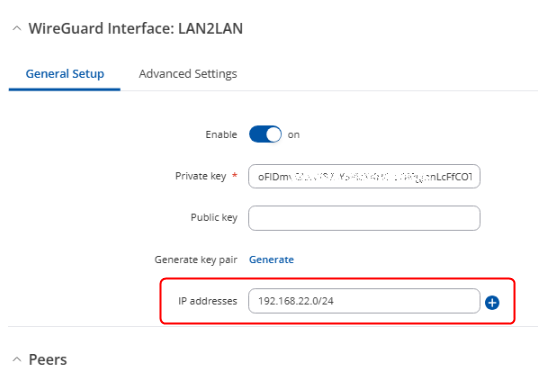
Task: Switch to the Advanced Settings tab
Action: [188, 74]
